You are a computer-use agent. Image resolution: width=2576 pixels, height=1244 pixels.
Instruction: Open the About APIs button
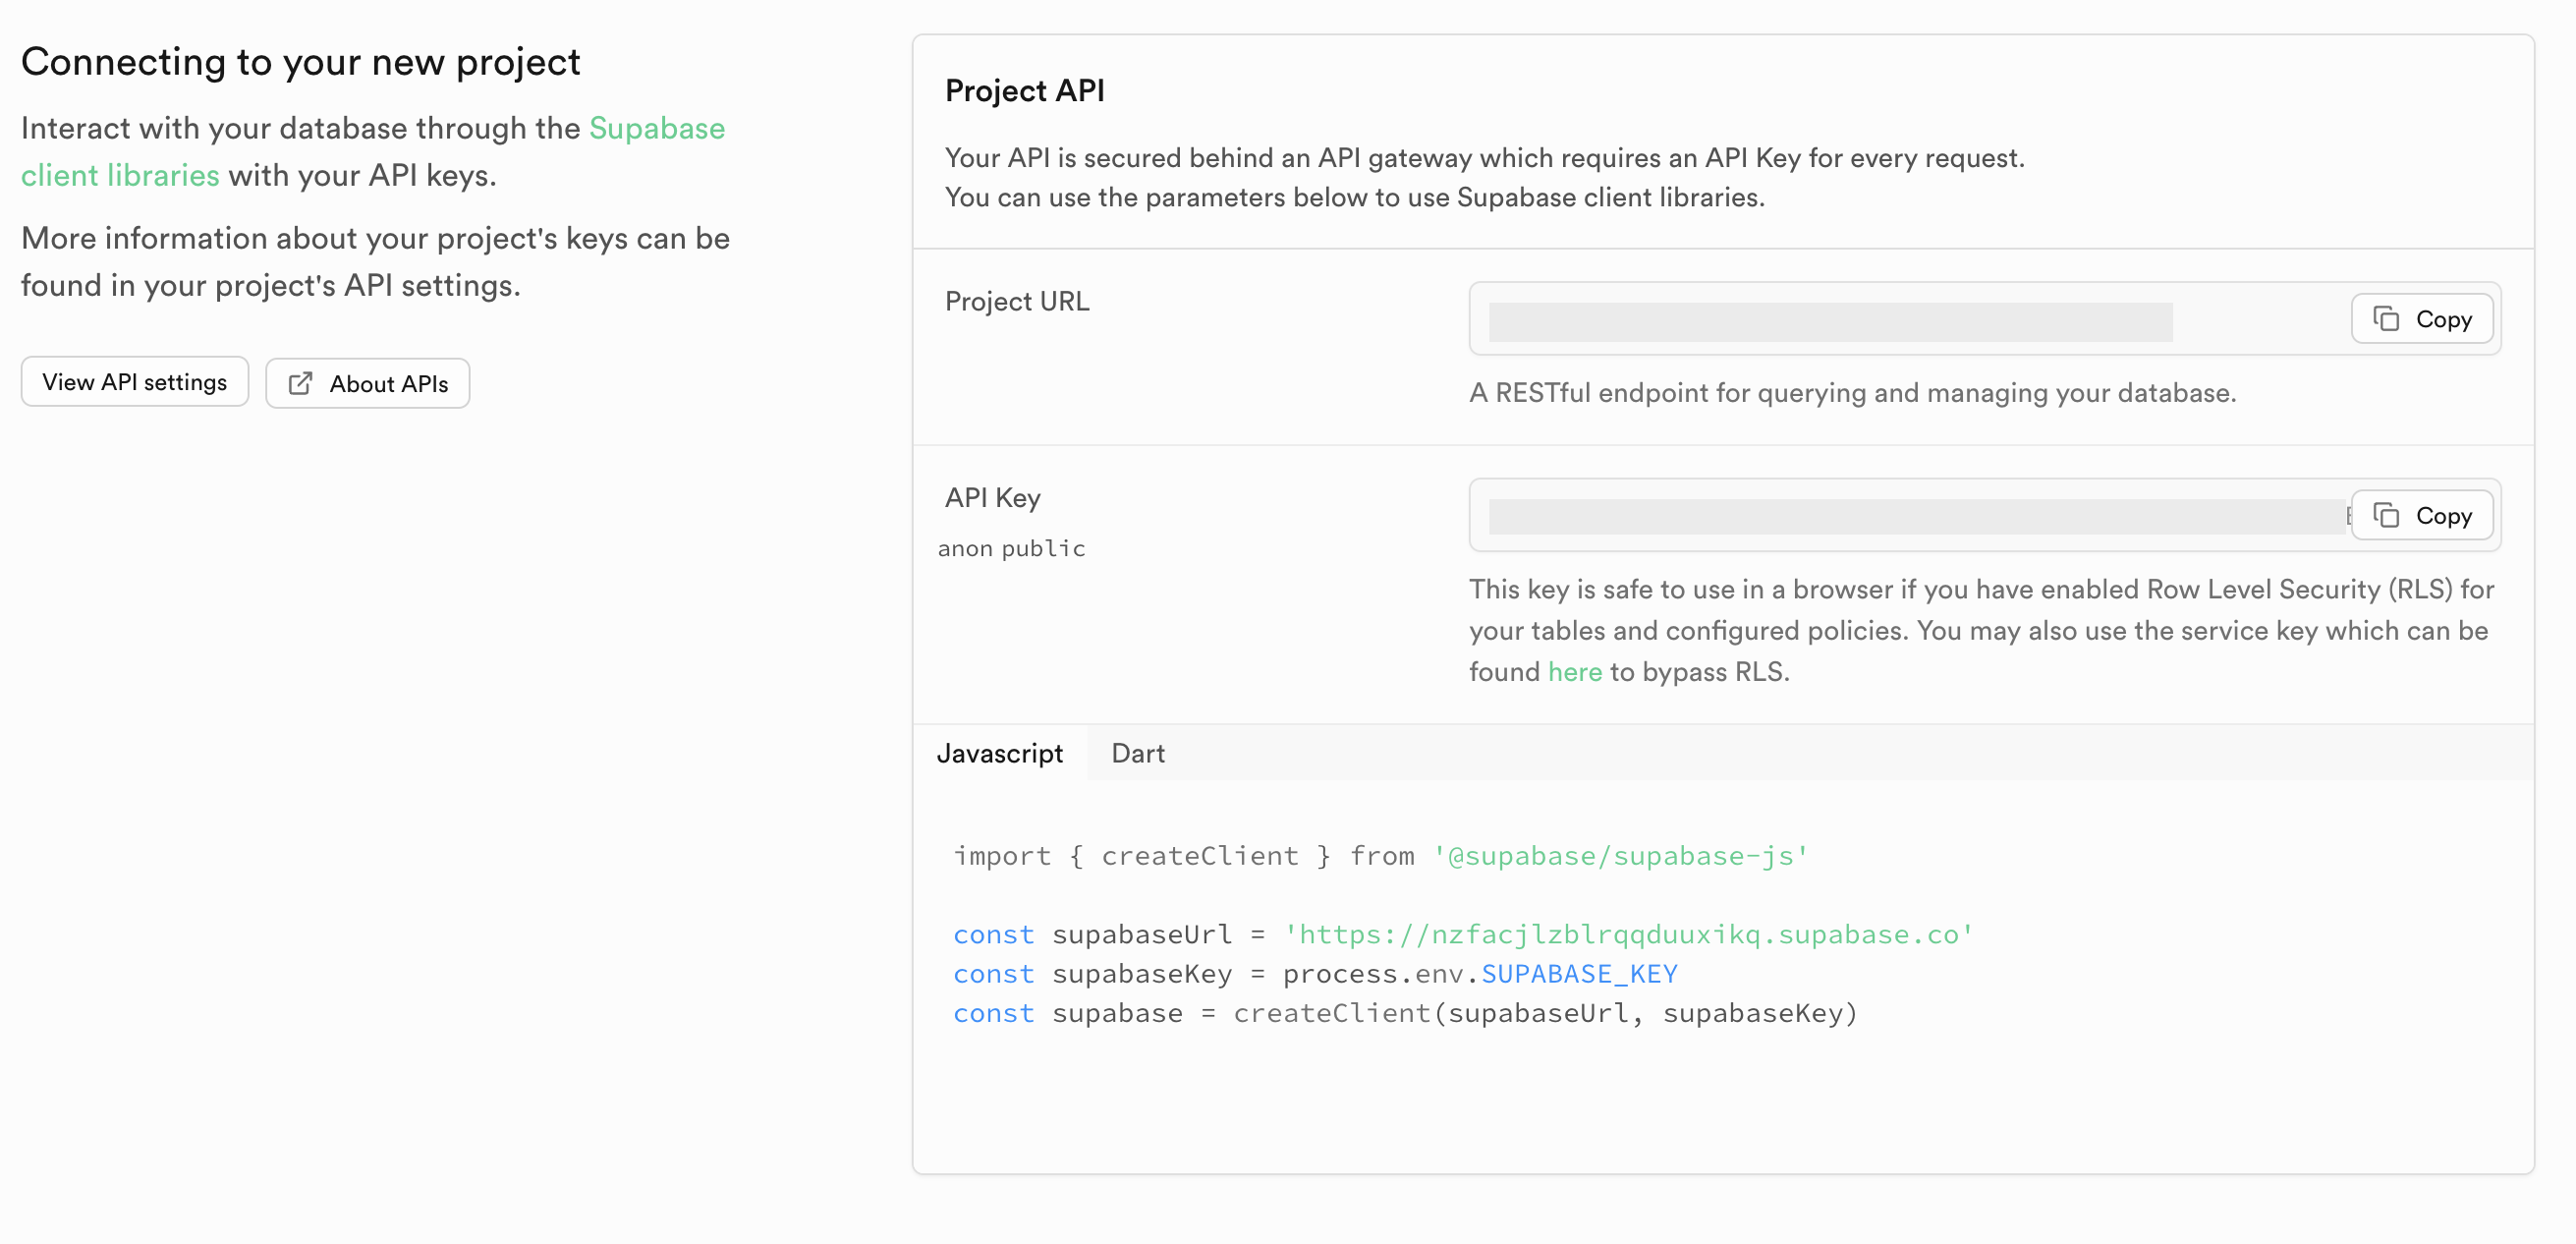click(x=368, y=384)
